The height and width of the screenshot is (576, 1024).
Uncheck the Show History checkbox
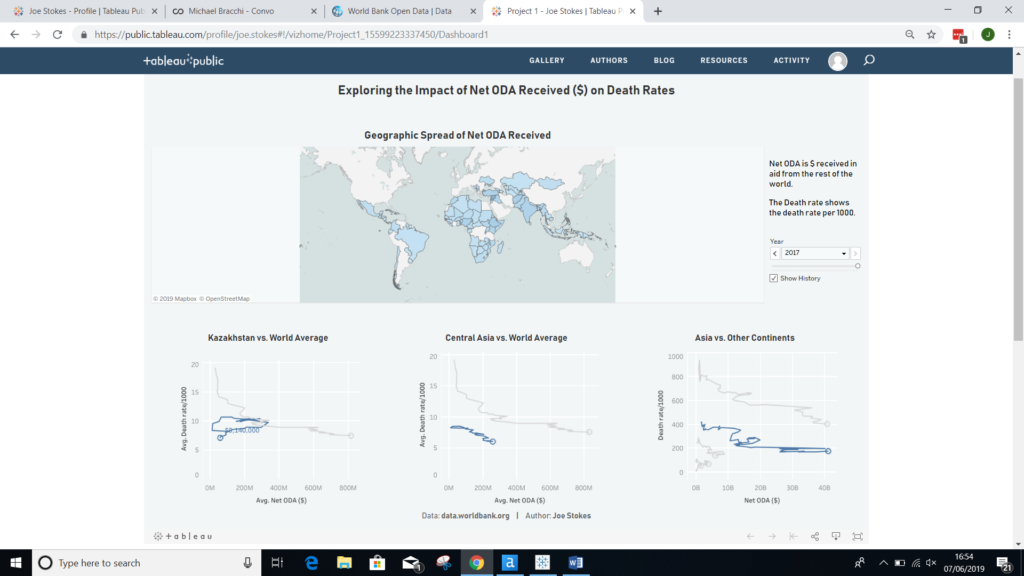[774, 278]
